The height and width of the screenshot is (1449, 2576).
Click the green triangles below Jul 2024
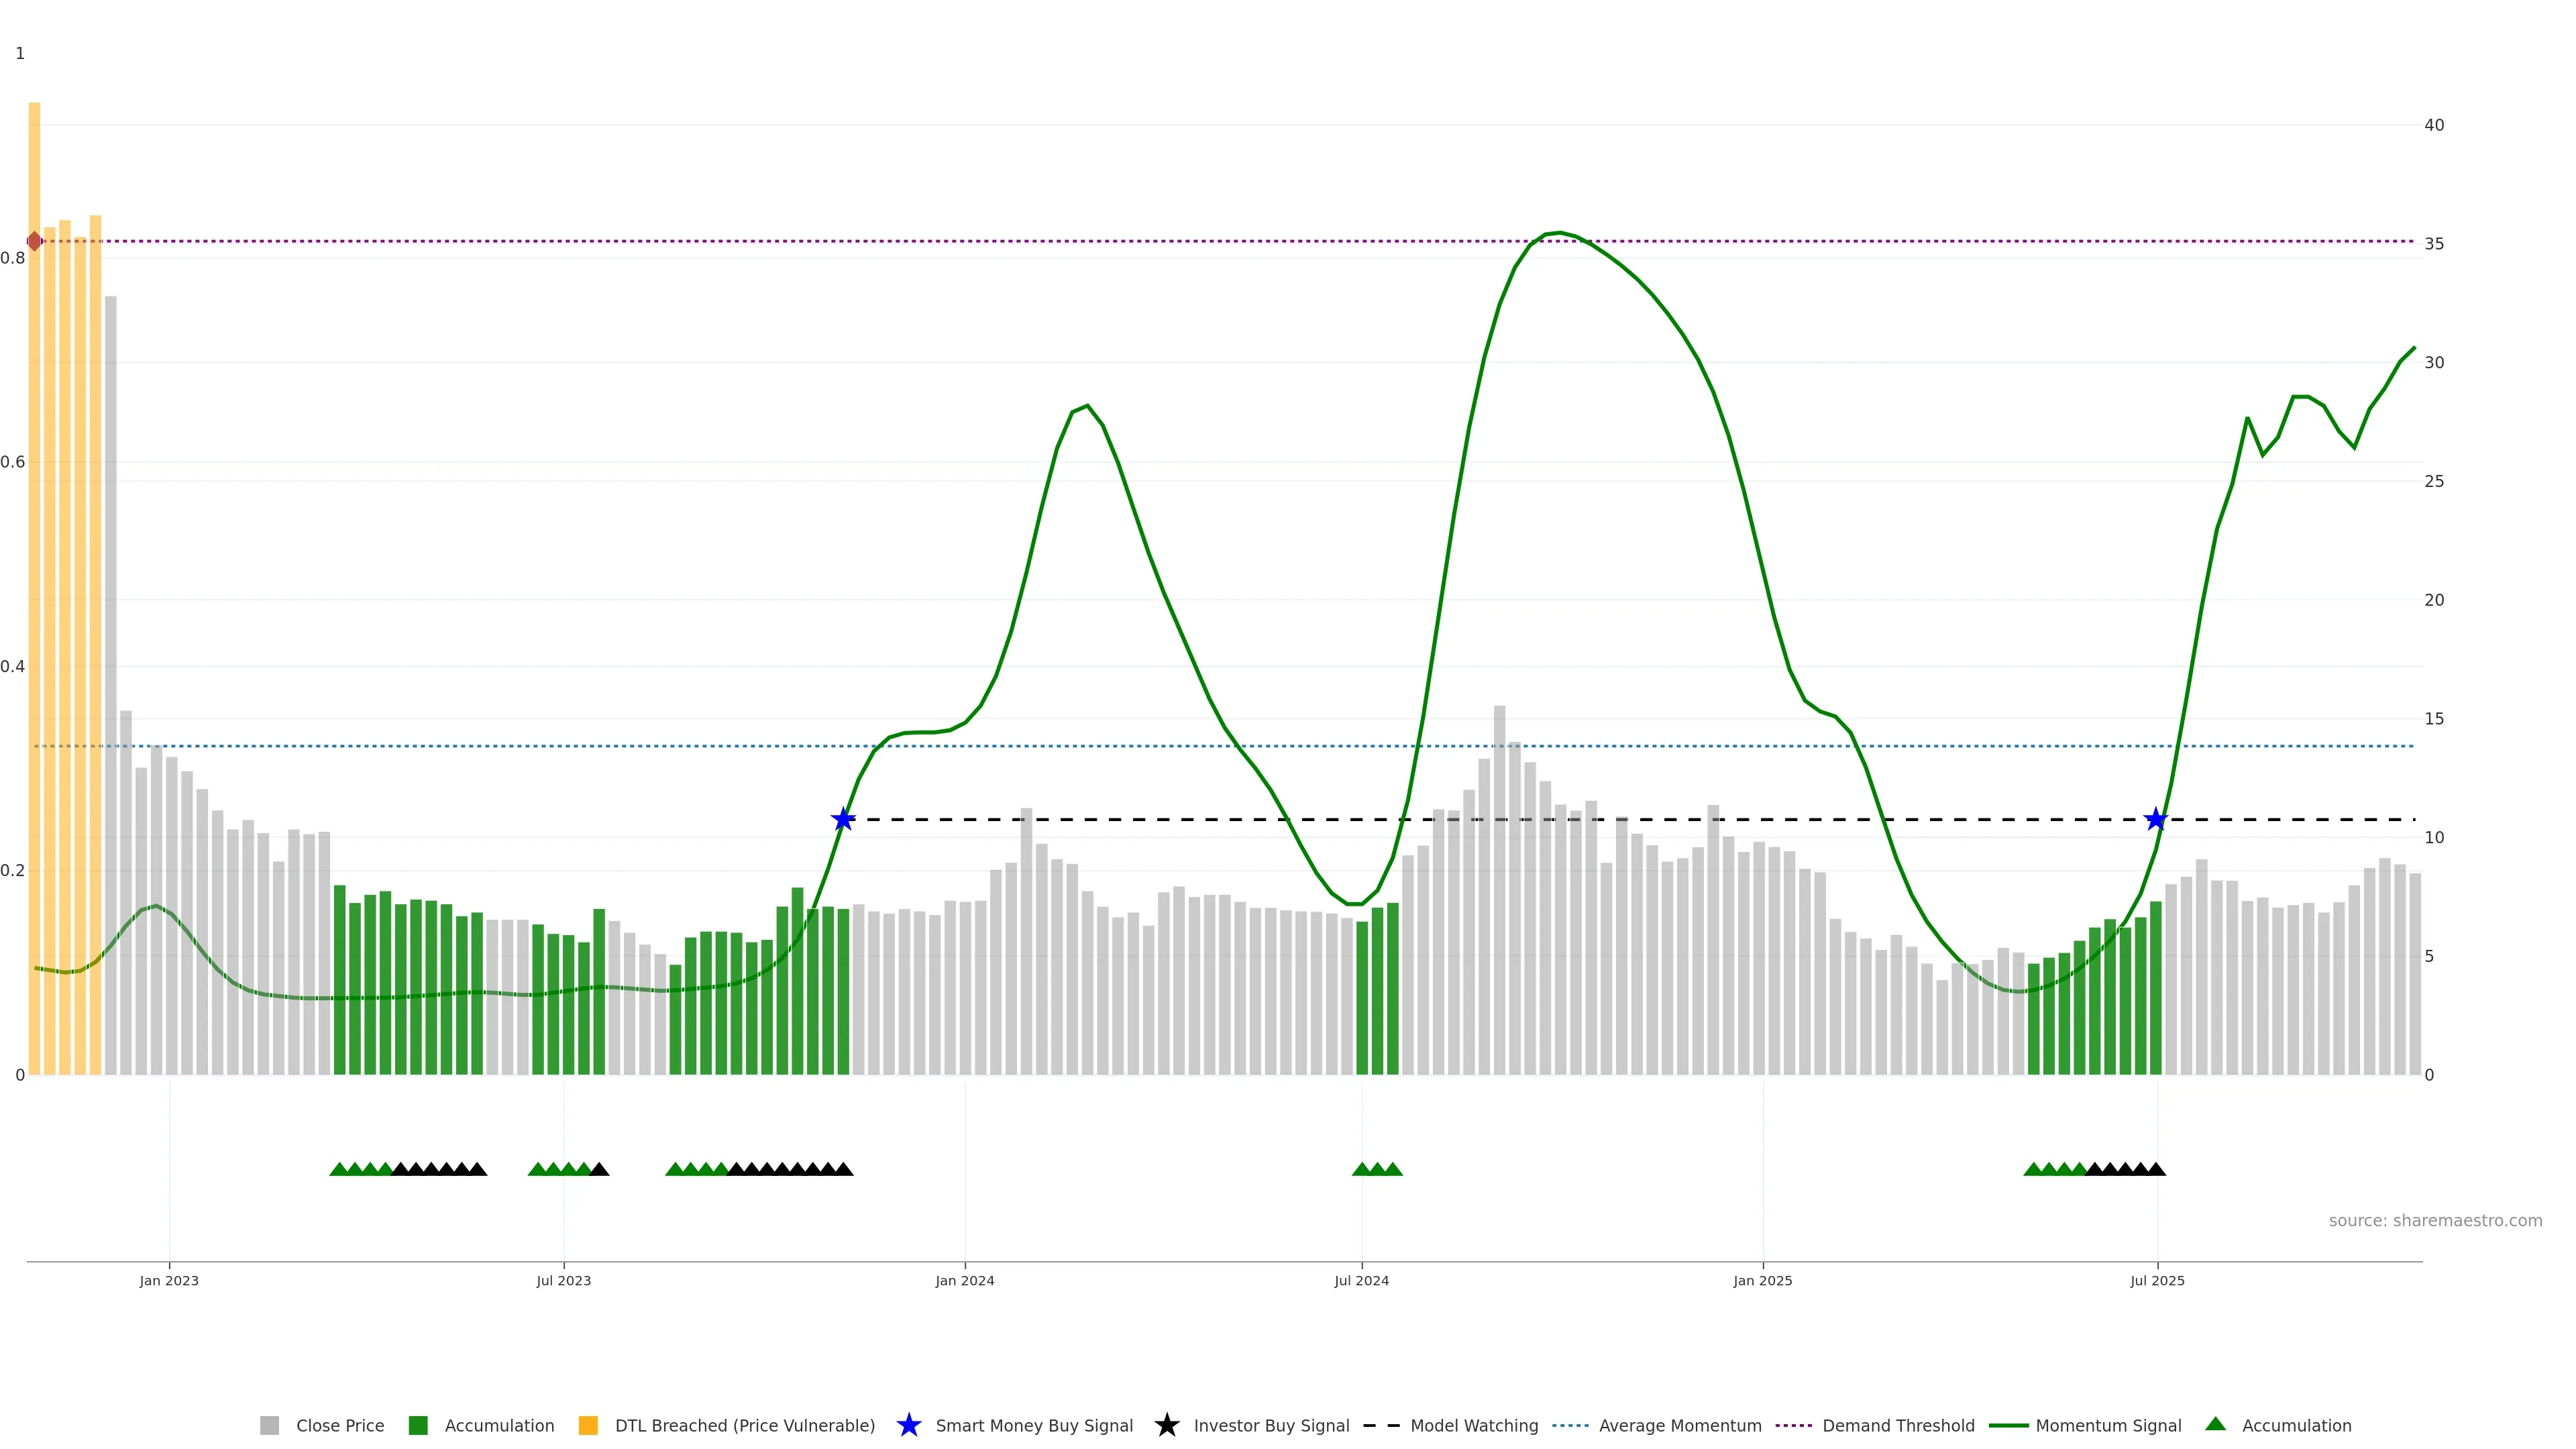click(1377, 1169)
